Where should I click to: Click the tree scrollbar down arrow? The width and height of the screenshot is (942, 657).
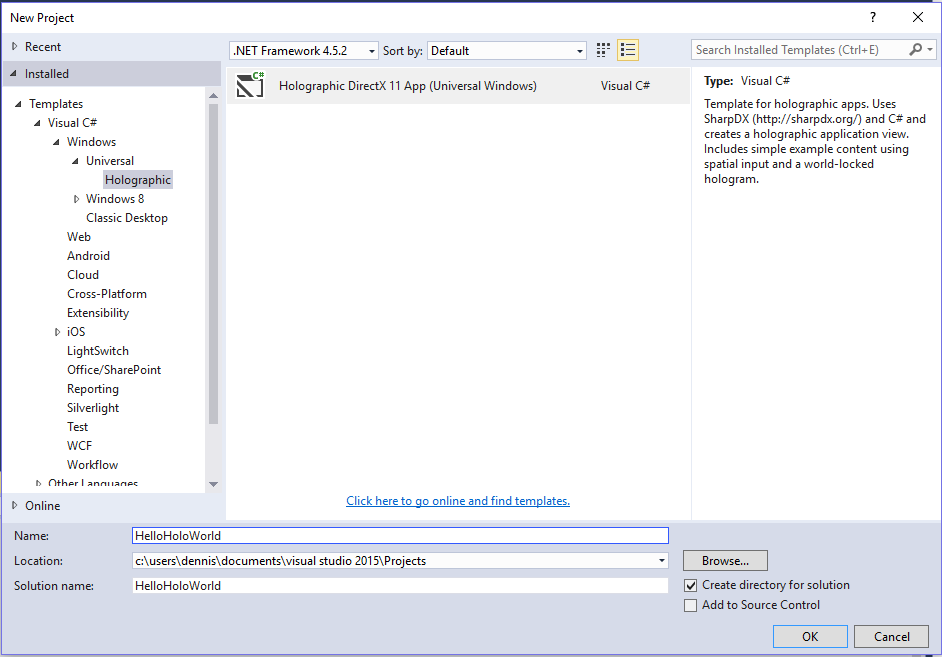point(213,484)
